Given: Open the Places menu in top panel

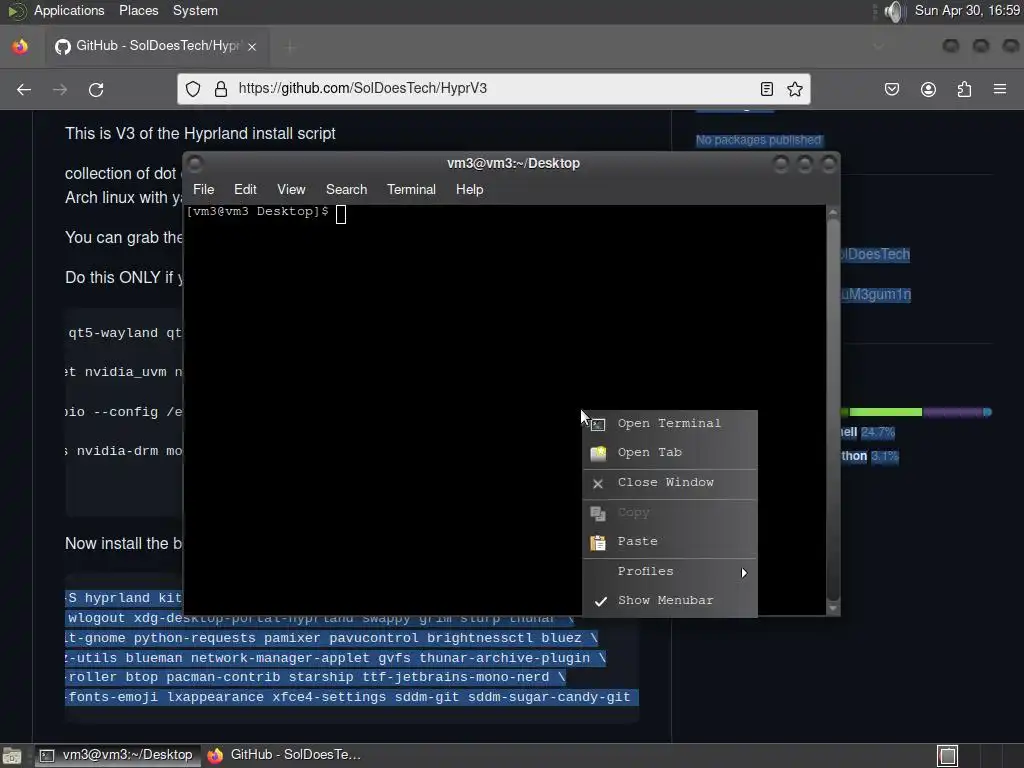Looking at the screenshot, I should pos(138,10).
